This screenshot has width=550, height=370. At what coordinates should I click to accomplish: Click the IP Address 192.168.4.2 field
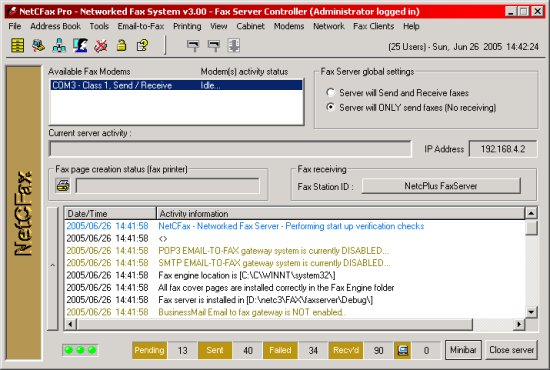[503, 149]
